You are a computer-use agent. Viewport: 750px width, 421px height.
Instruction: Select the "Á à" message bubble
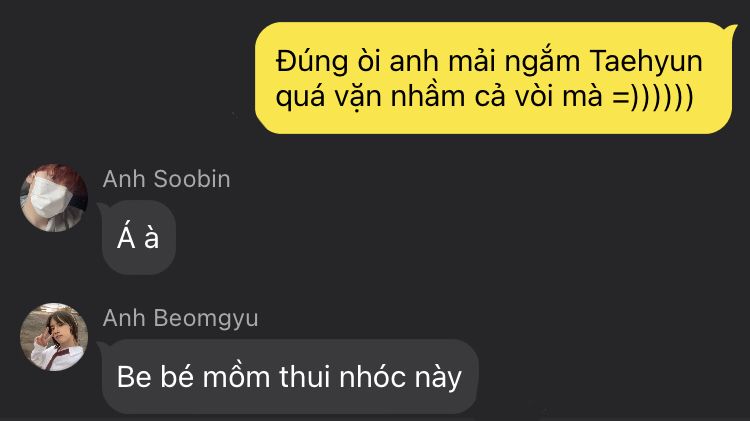tap(139, 237)
